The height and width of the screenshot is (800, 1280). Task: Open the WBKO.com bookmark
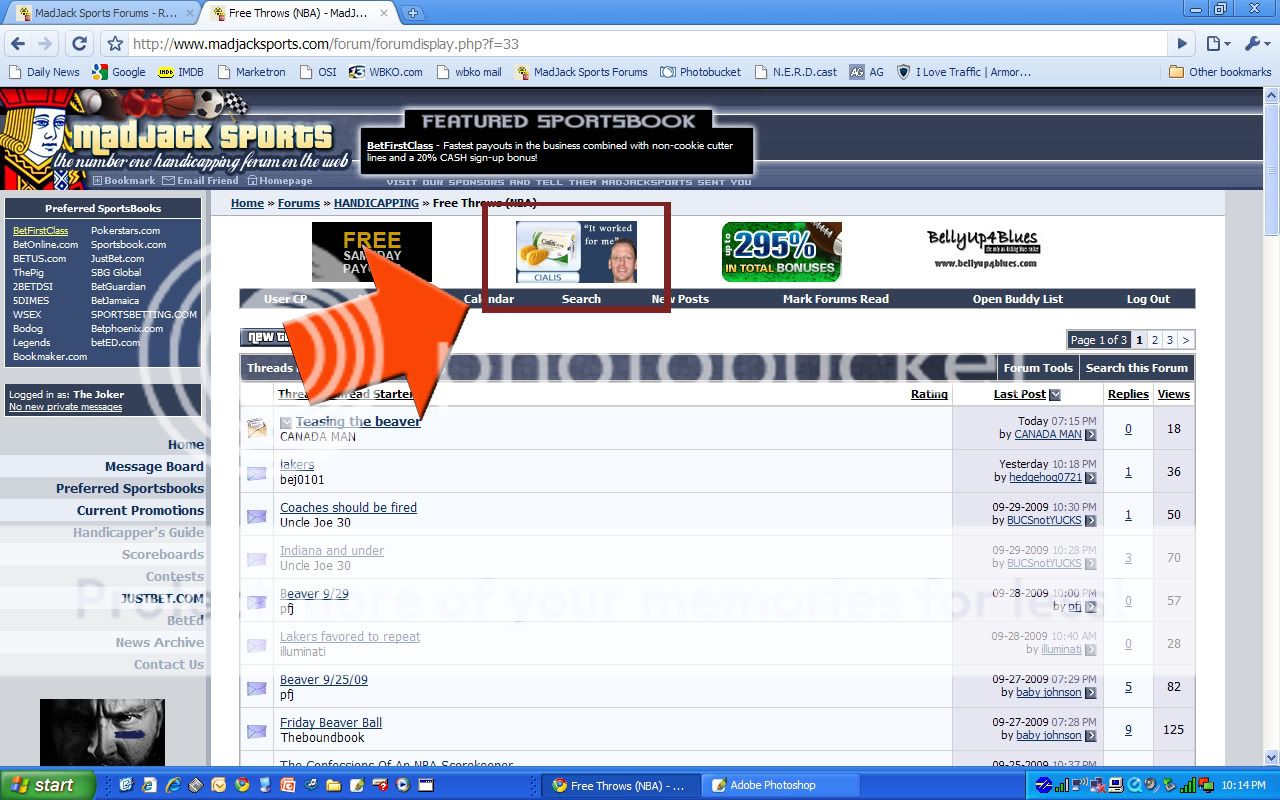coord(386,72)
